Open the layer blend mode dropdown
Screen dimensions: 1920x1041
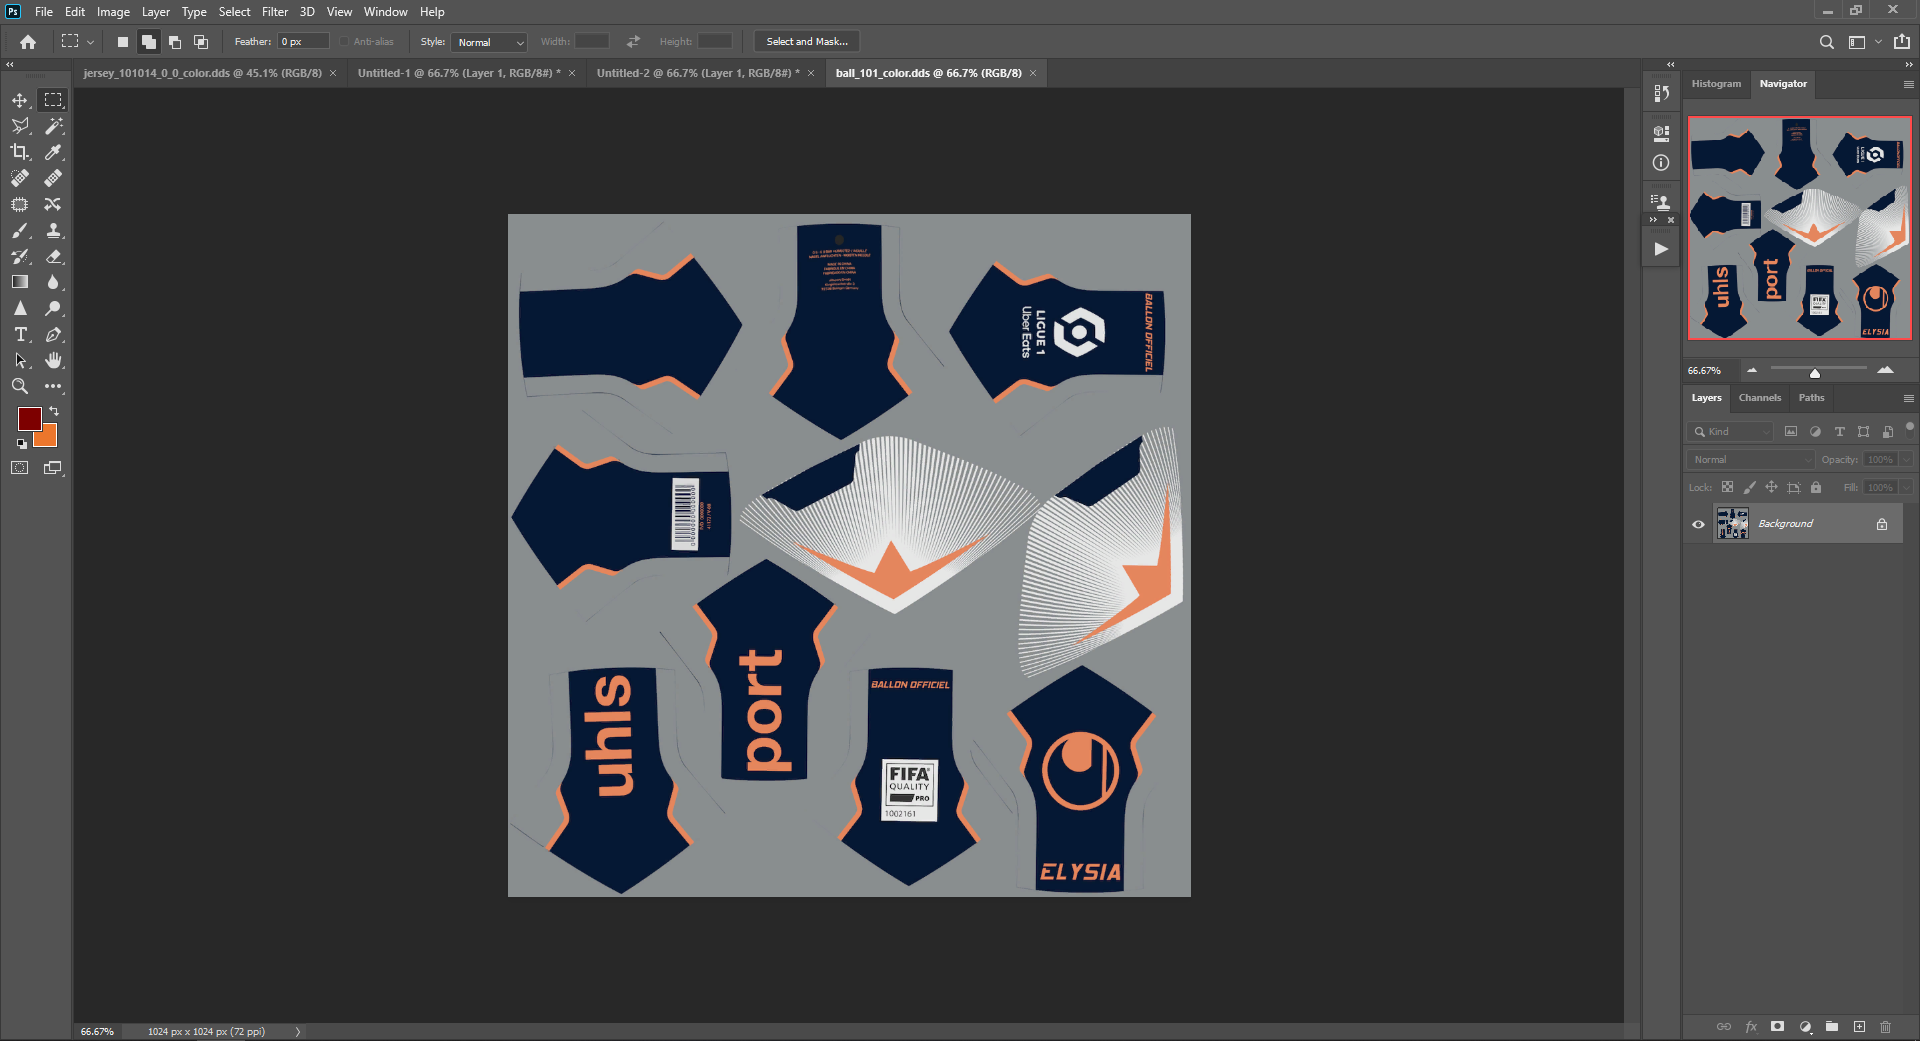(1750, 460)
